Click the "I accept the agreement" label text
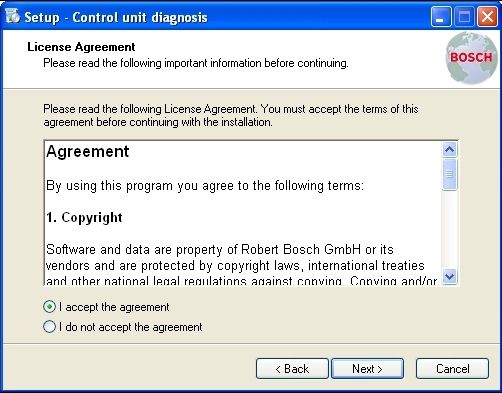 [x=114, y=307]
